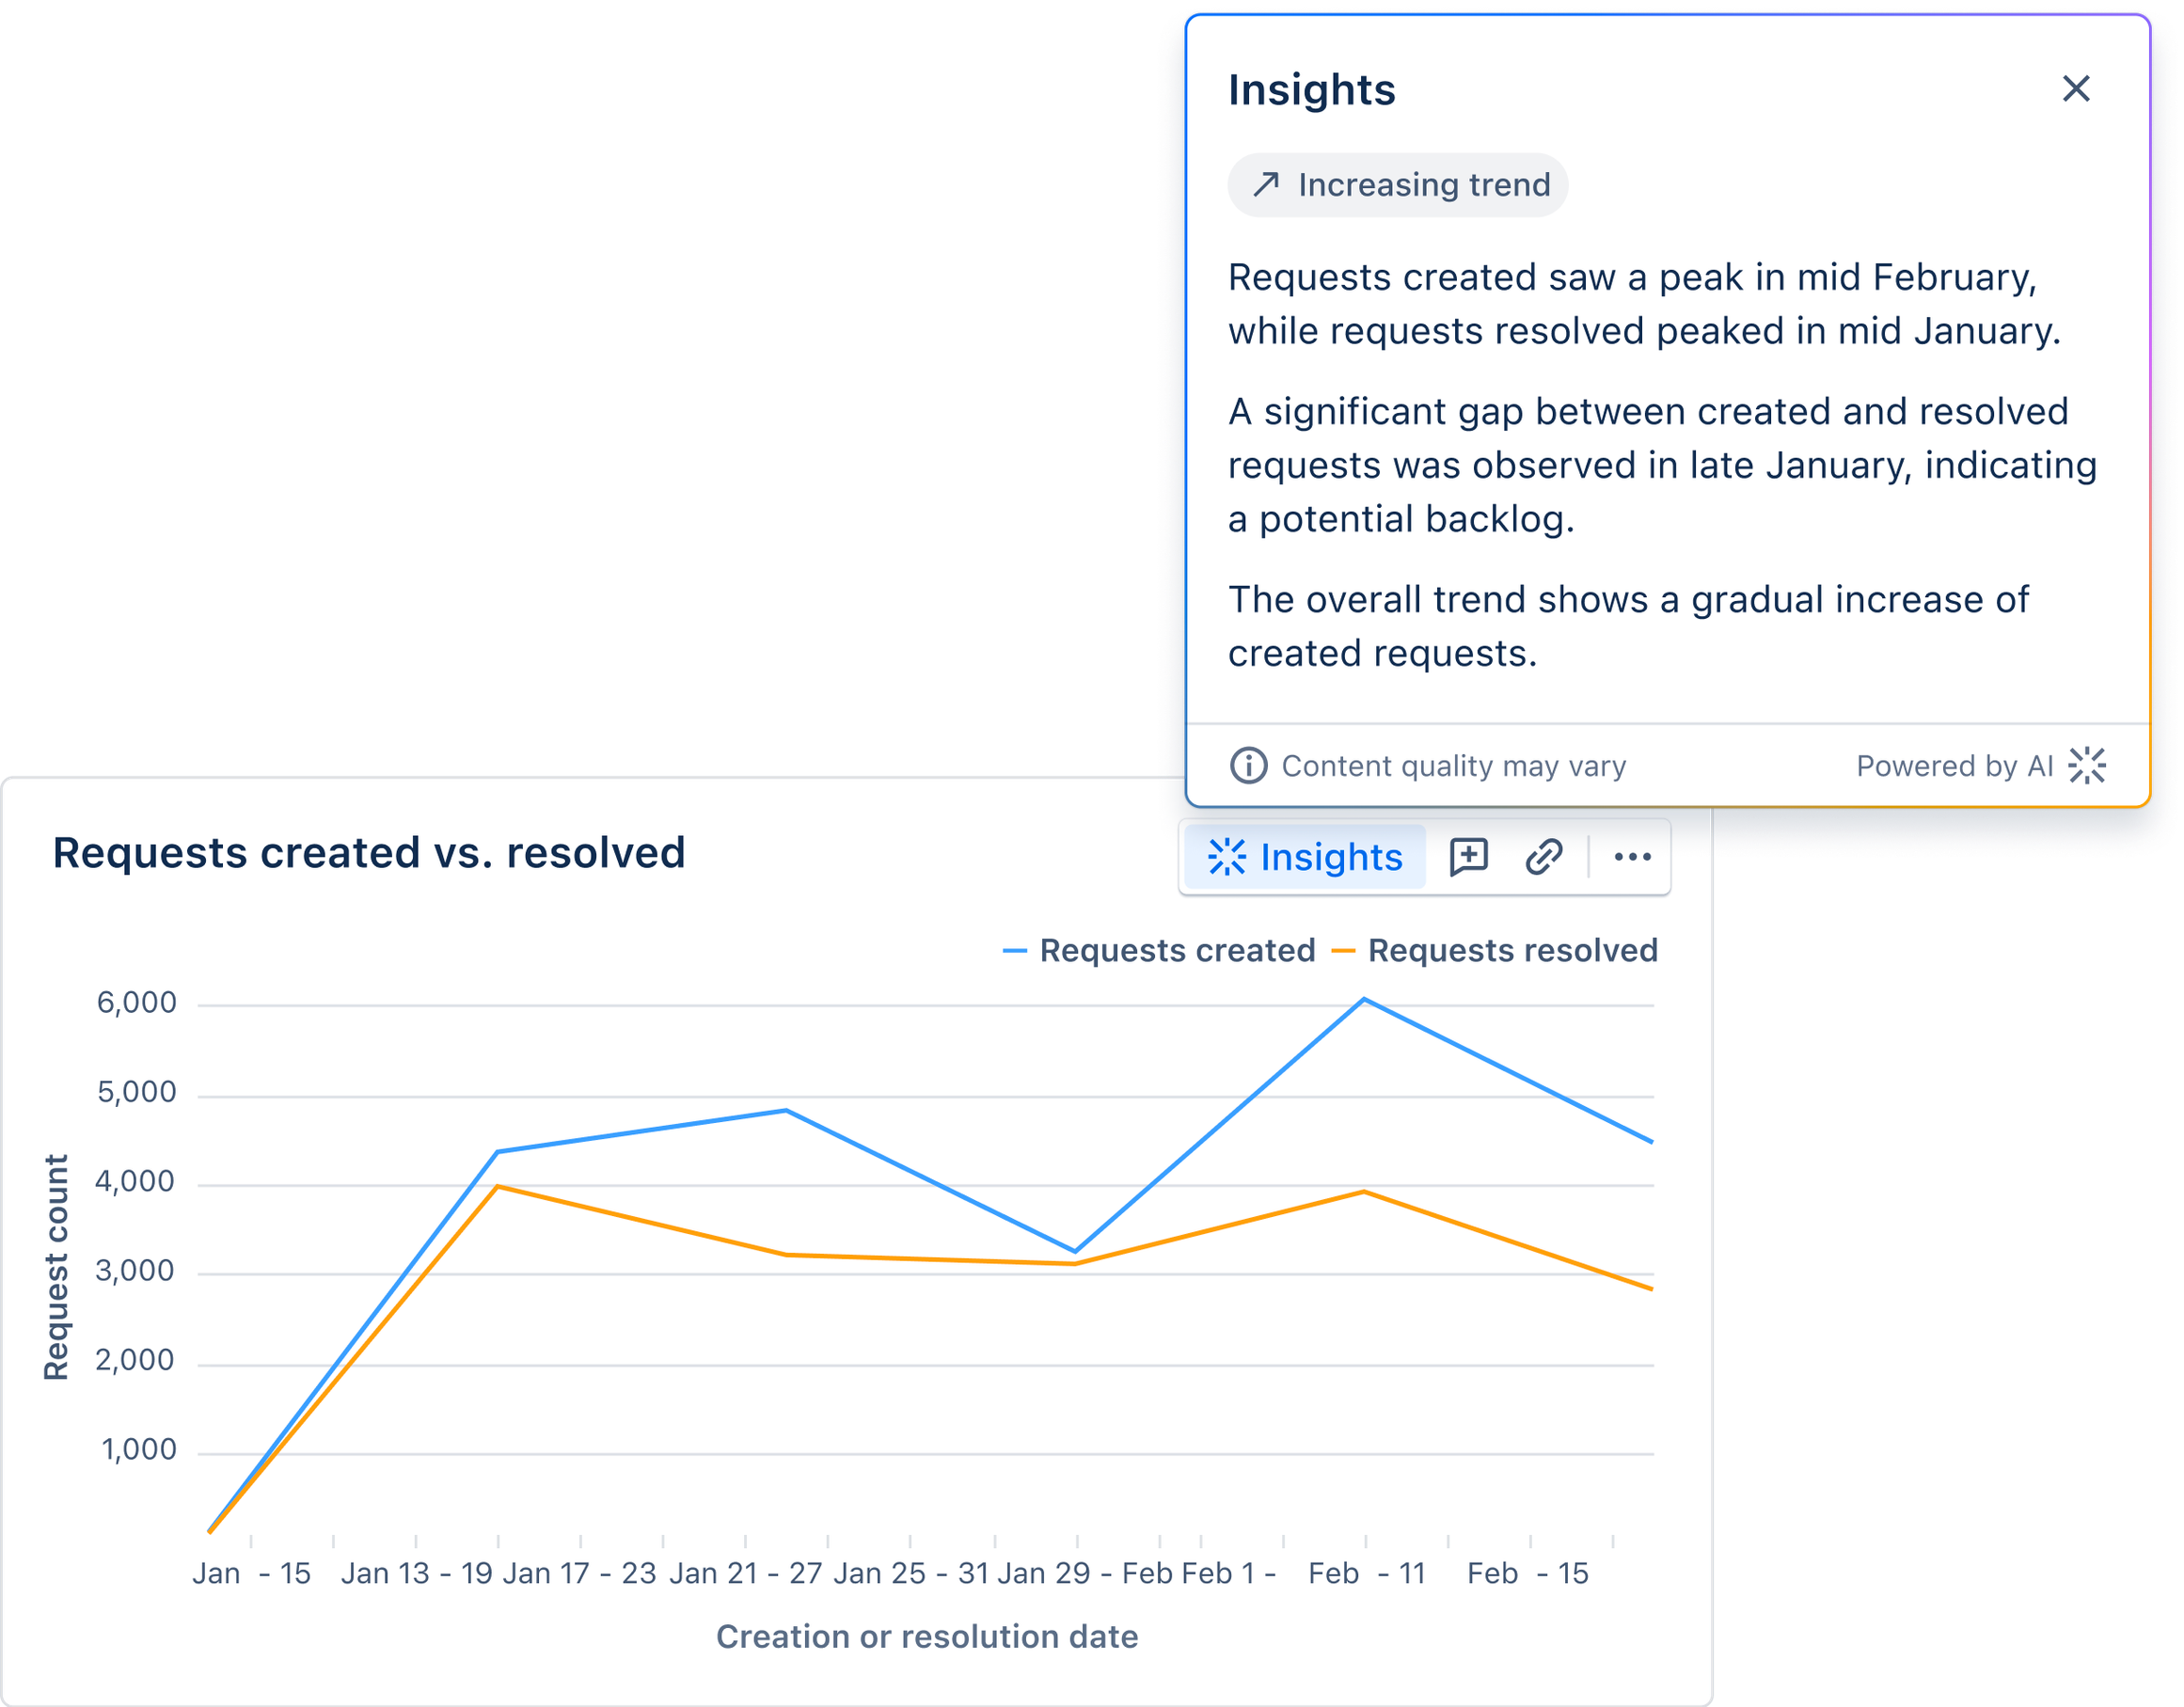The image size is (2184, 1707).
Task: Click the Request count axis title
Action: (57, 1267)
